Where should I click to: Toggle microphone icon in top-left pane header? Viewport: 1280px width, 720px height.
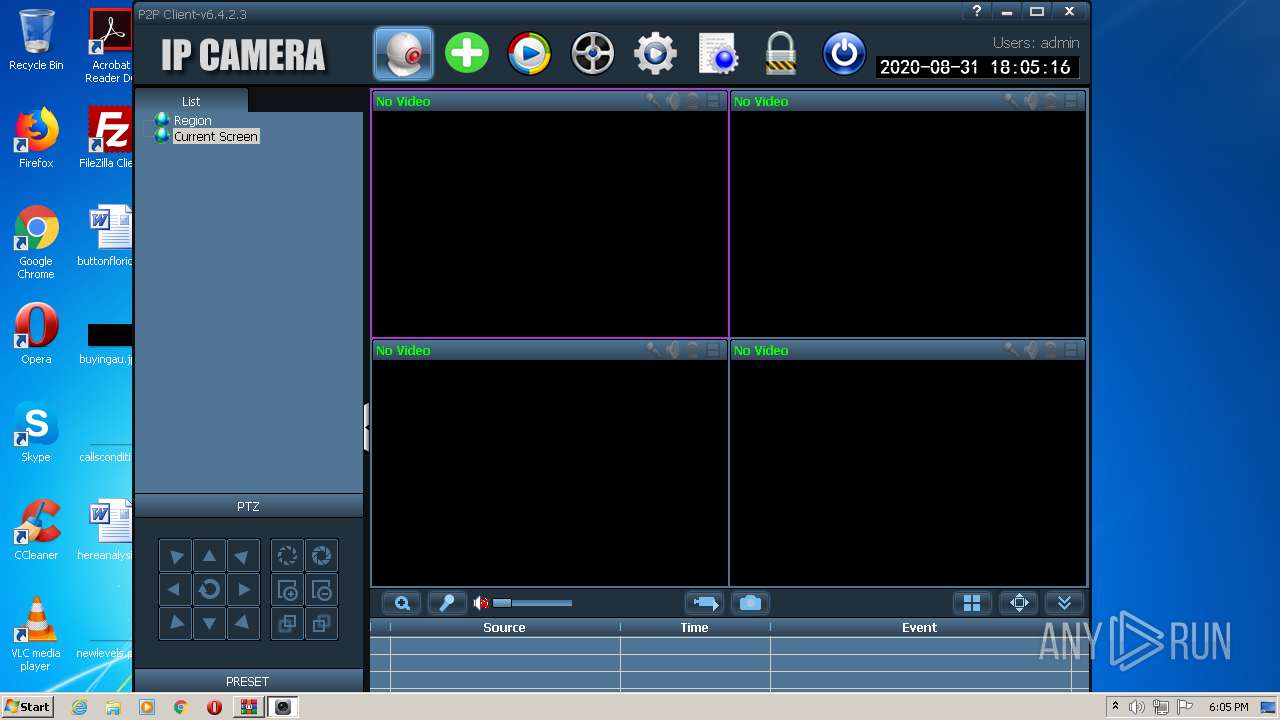coord(653,100)
